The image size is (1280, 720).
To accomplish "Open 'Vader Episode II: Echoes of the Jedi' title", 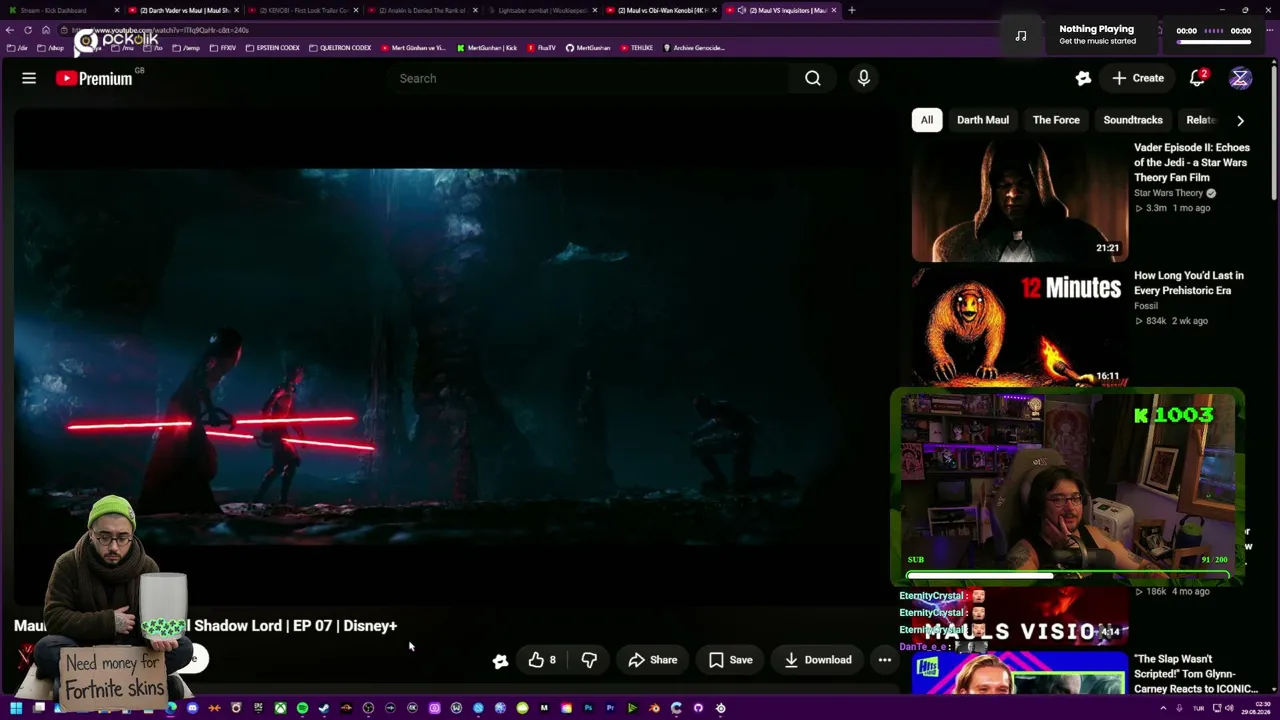I will click(x=1192, y=162).
